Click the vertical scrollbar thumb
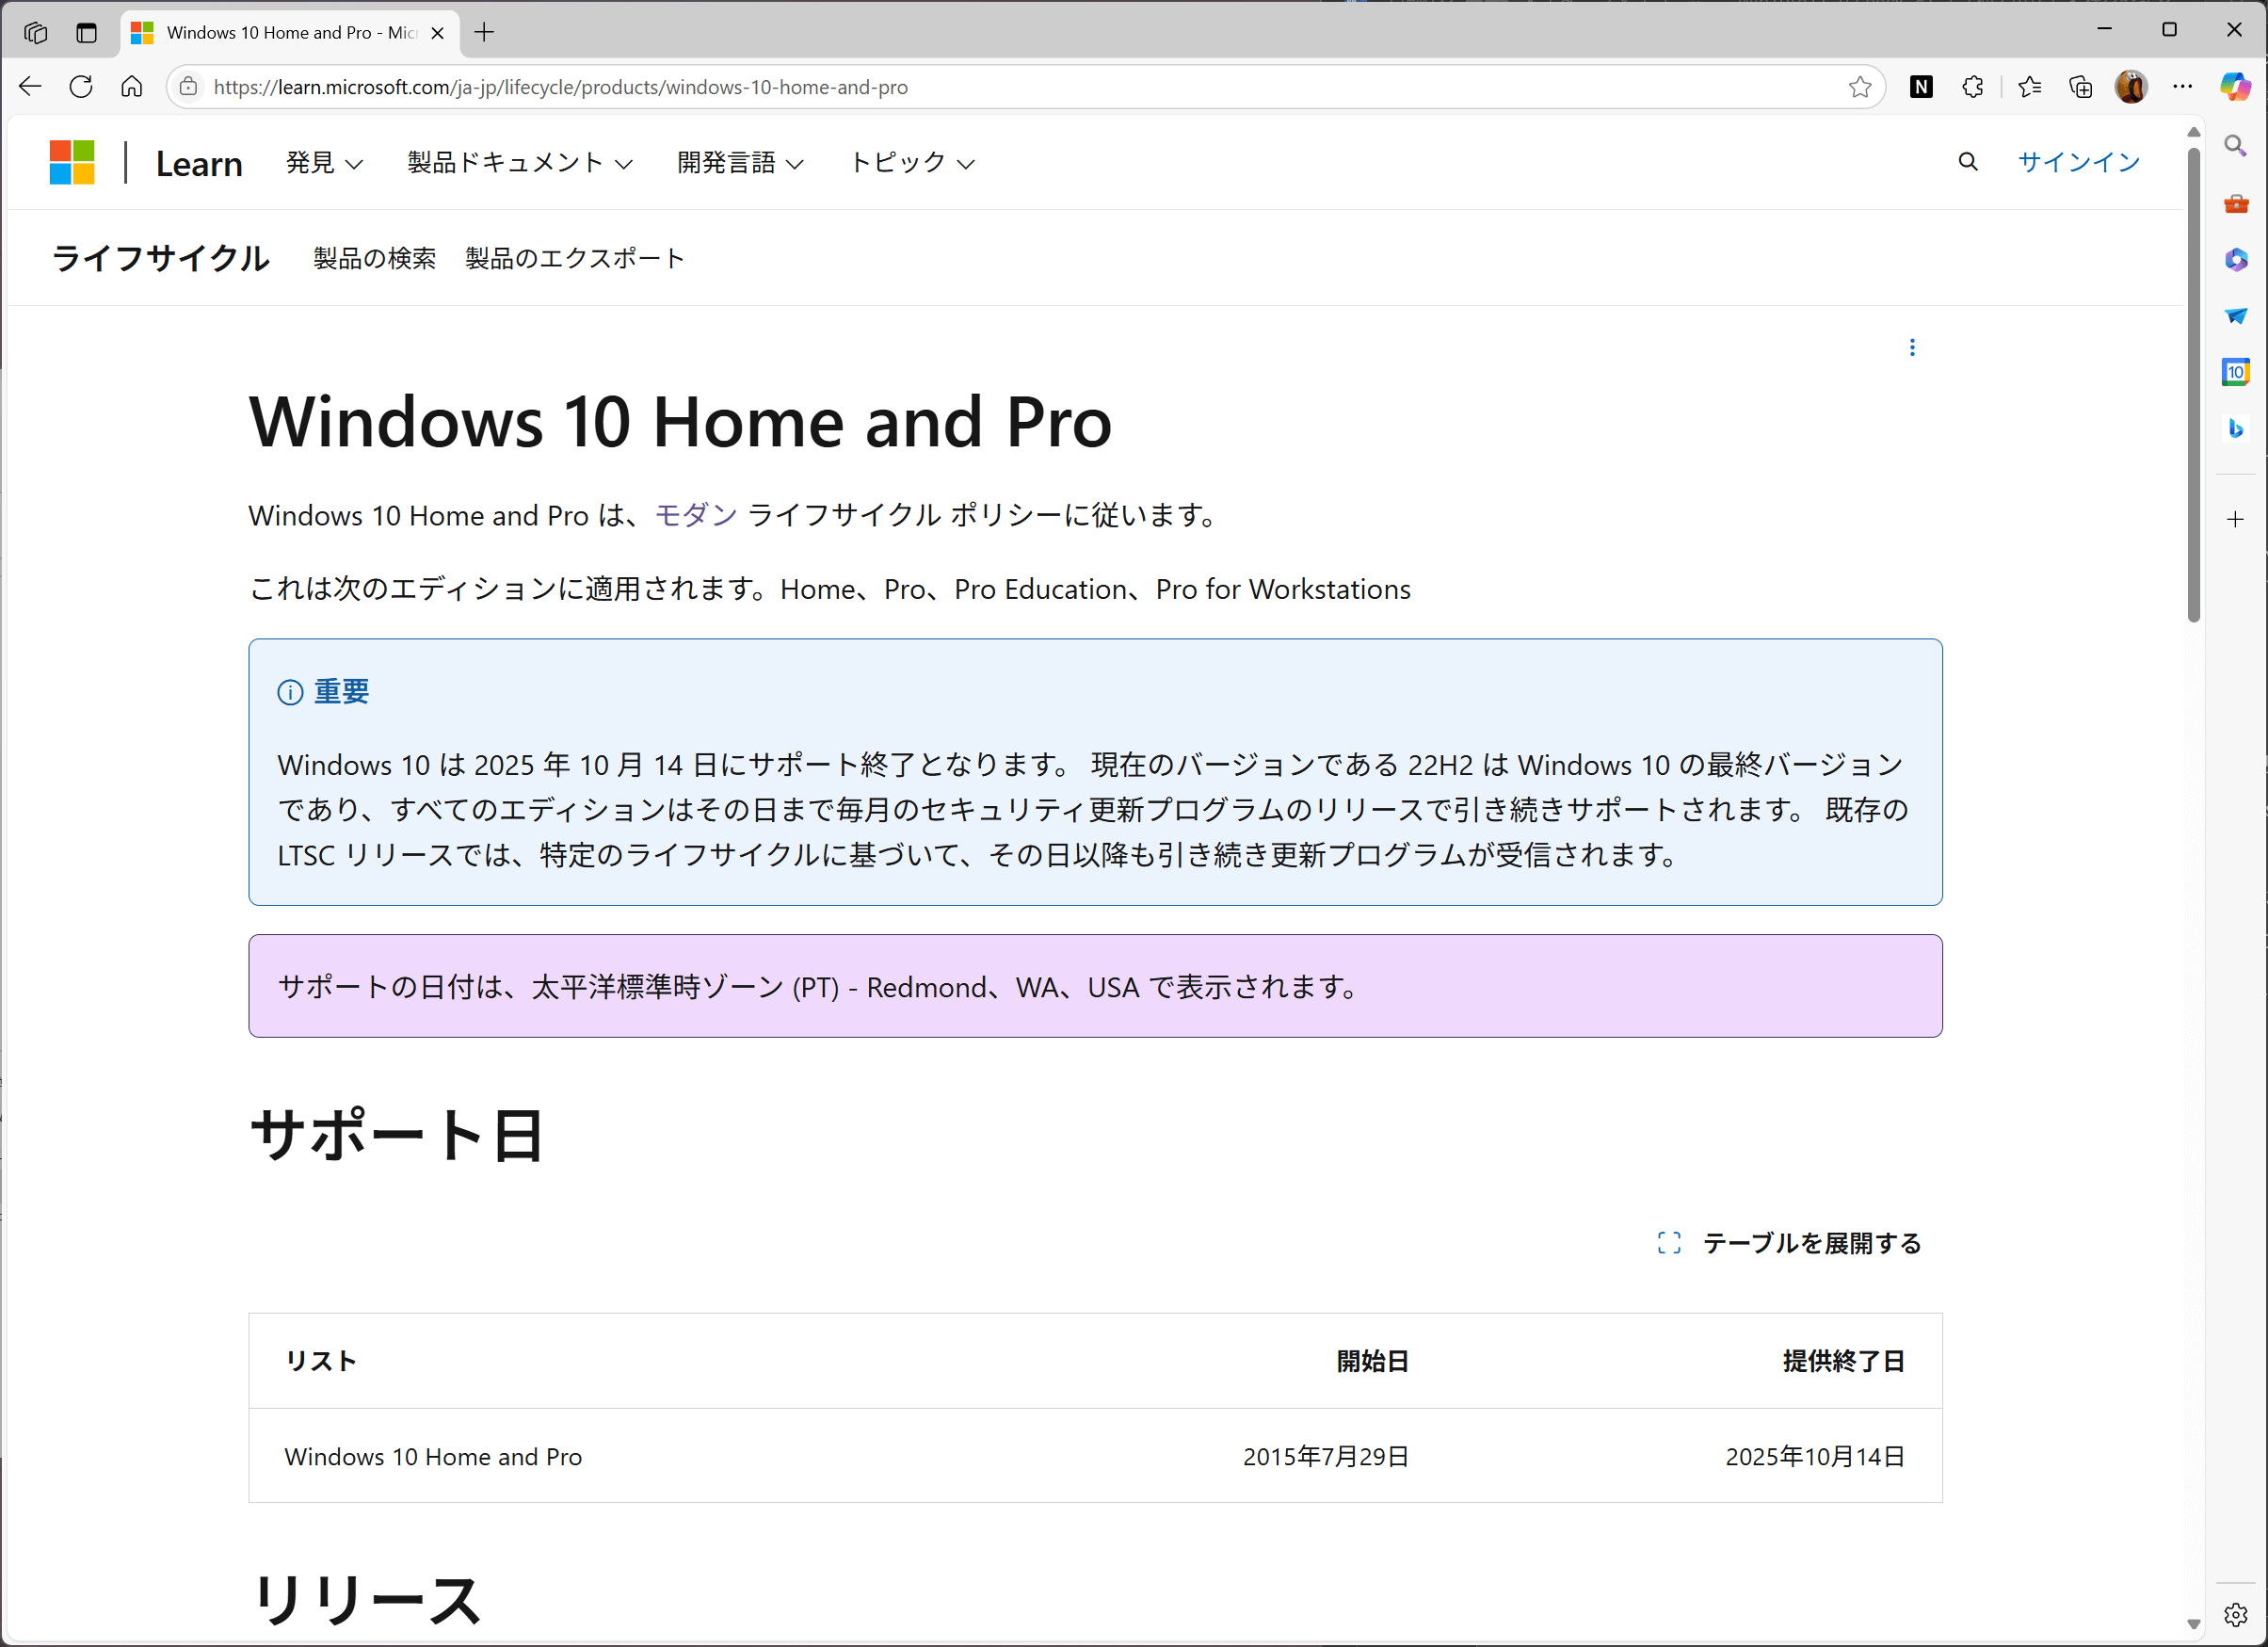Screen dimensions: 2268x1647 2193,385
